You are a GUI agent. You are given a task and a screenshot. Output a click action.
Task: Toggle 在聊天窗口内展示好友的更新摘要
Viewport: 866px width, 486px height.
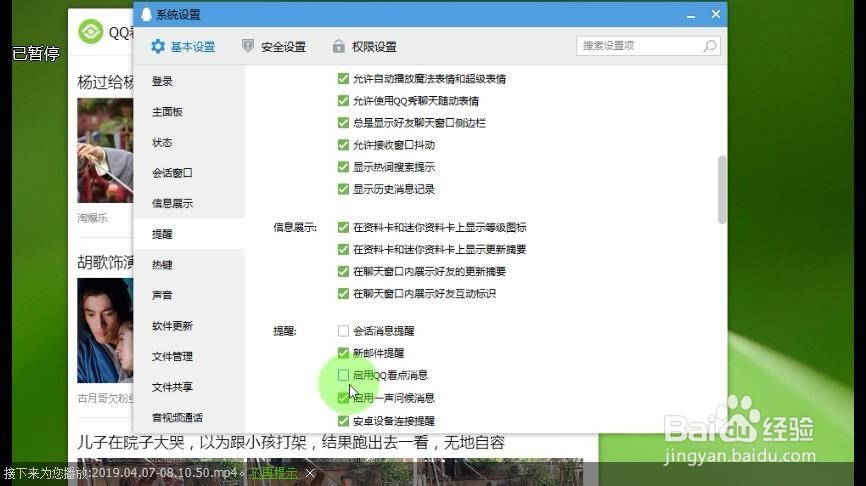click(x=343, y=271)
